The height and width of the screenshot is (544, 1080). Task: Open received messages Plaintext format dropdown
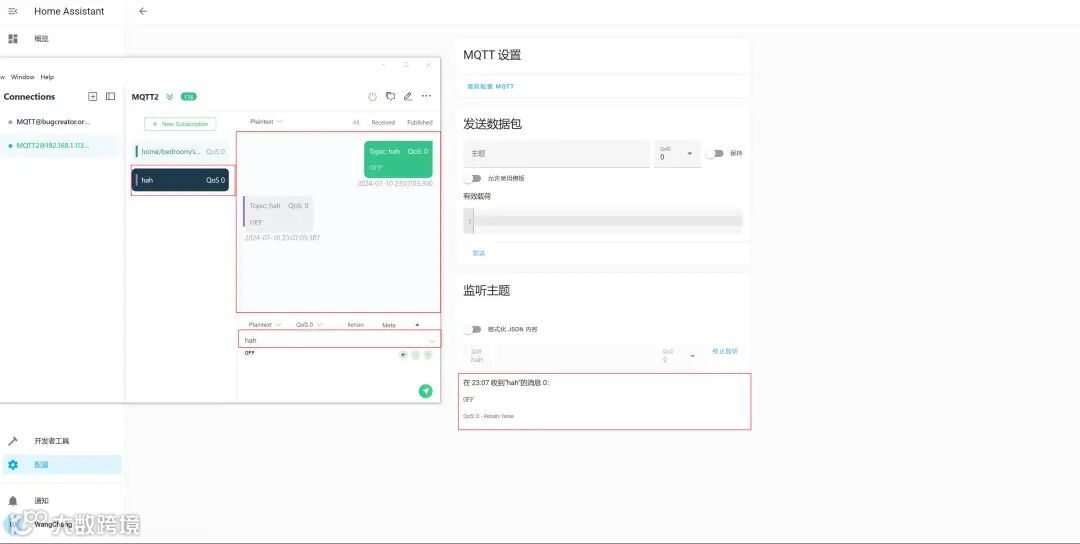point(266,122)
